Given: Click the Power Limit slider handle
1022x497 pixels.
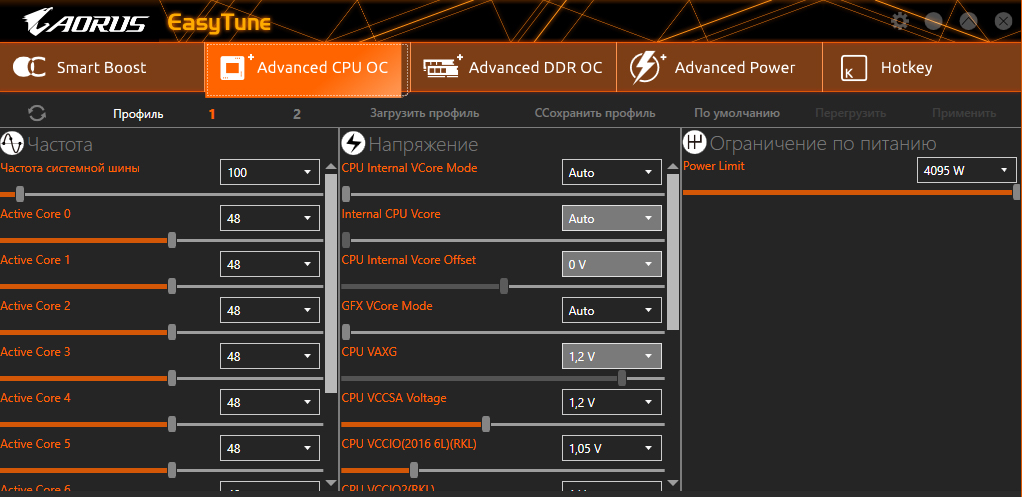Looking at the screenshot, I should point(1017,192).
